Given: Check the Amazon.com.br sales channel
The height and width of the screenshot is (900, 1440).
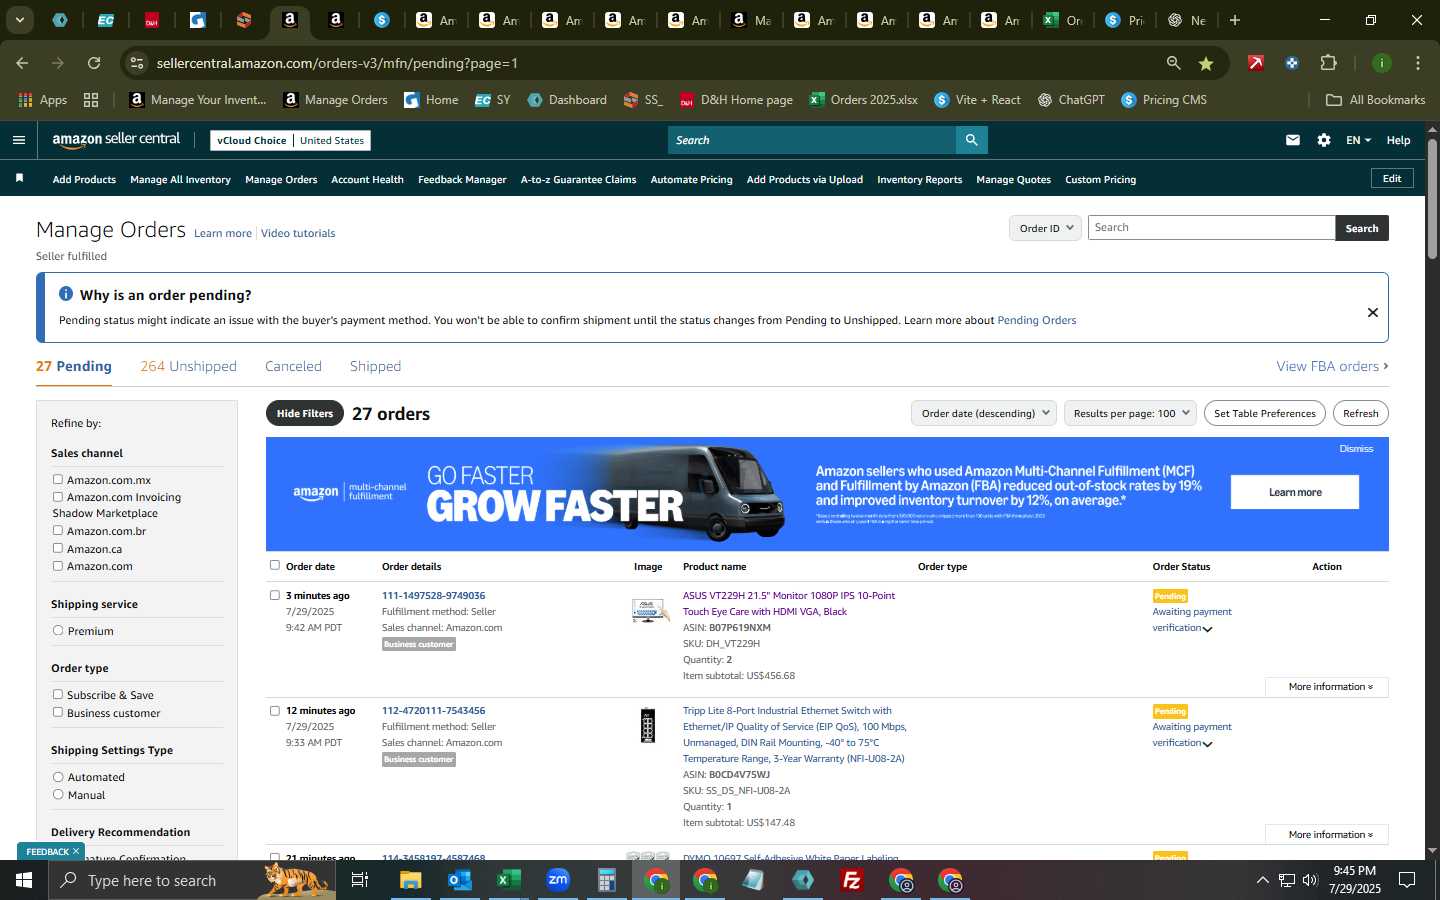Looking at the screenshot, I should (x=58, y=530).
